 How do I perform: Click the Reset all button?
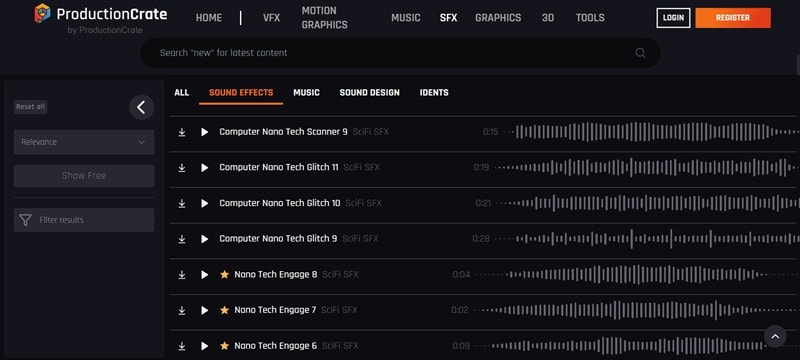[31, 107]
